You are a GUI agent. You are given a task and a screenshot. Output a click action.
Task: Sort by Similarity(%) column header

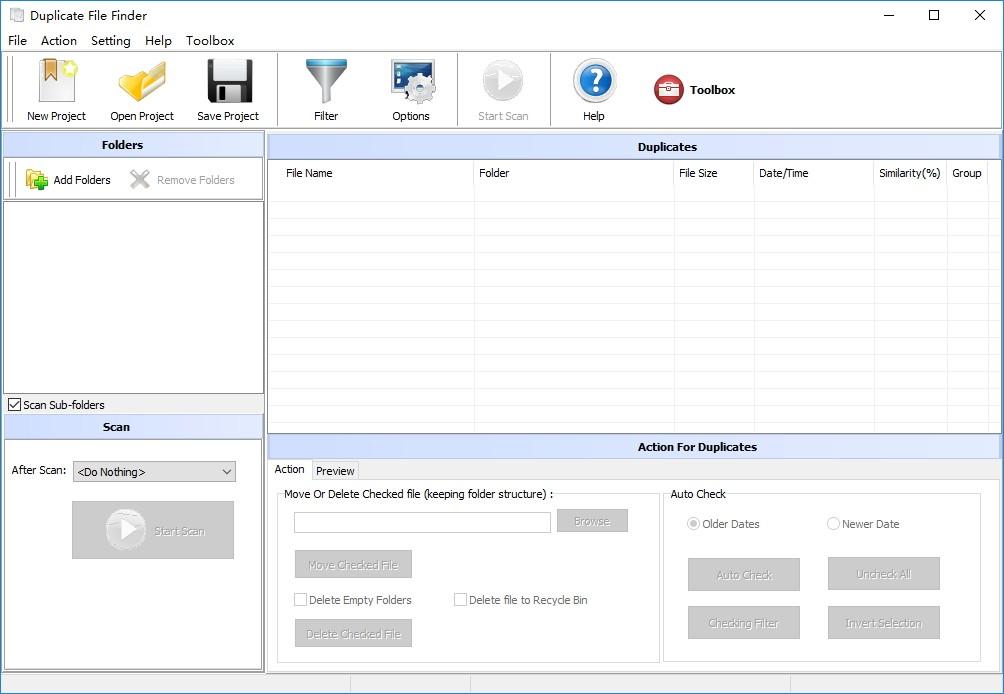tap(910, 173)
